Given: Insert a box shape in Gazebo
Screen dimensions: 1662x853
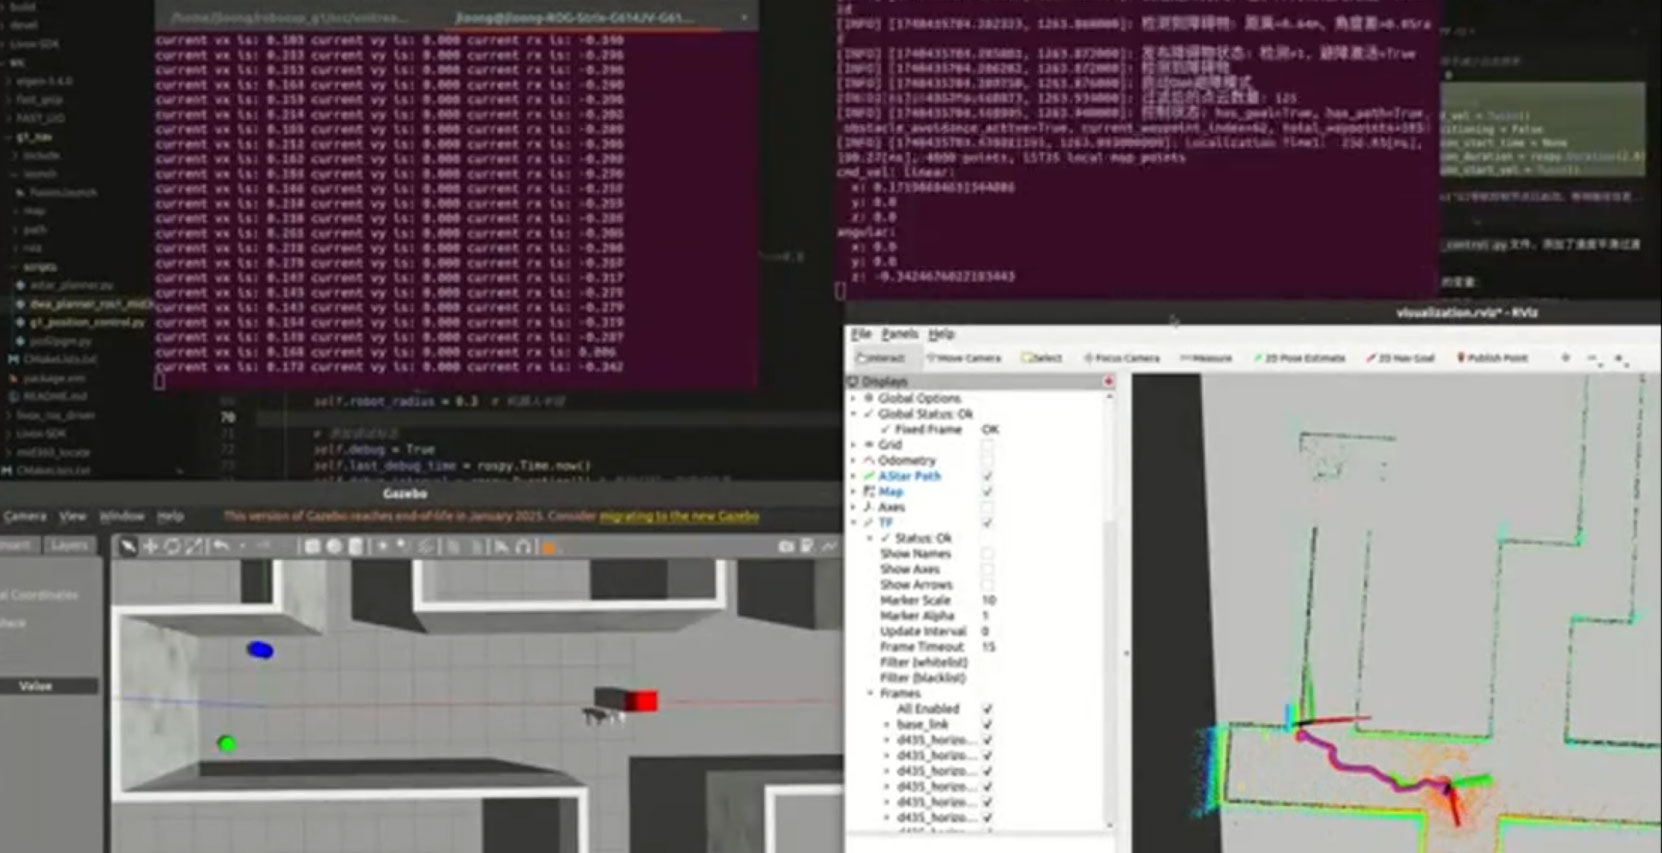Looking at the screenshot, I should coord(312,546).
